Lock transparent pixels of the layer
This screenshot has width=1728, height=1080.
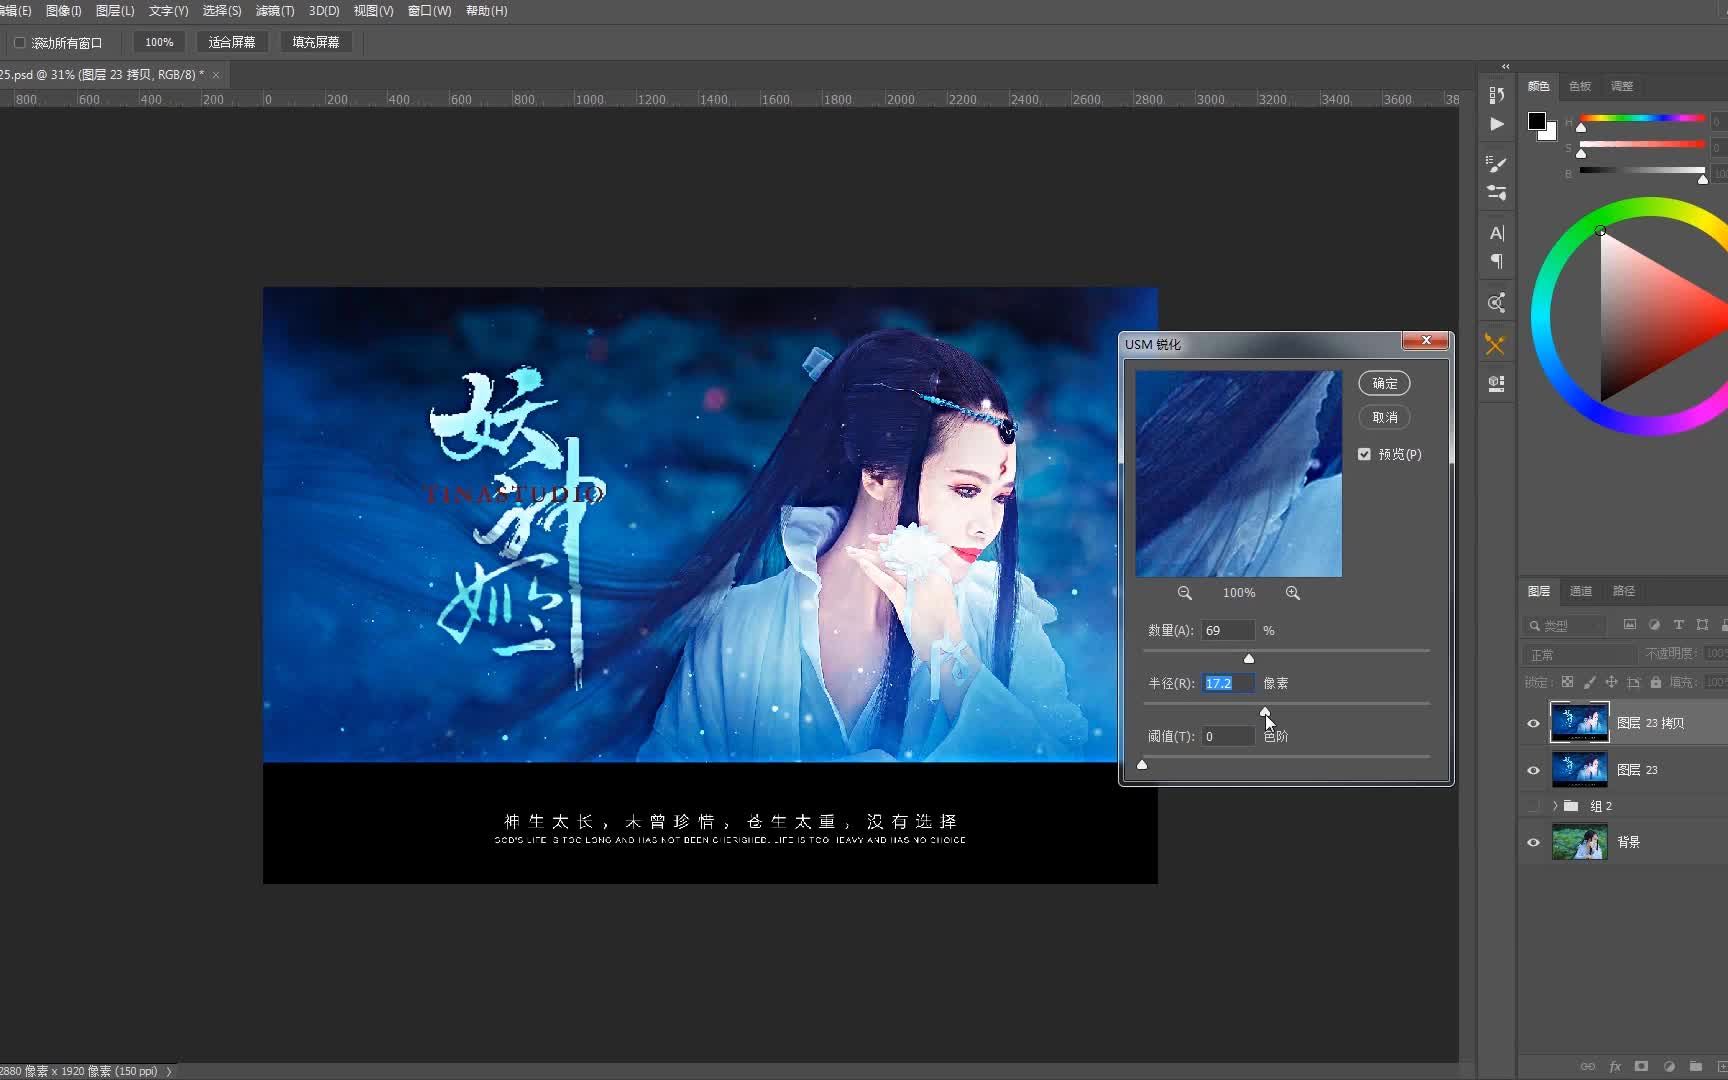coord(1567,682)
